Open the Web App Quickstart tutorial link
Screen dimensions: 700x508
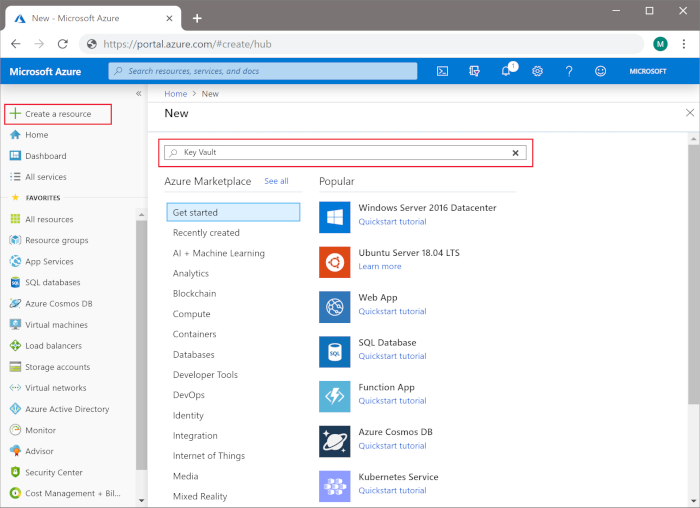click(392, 311)
